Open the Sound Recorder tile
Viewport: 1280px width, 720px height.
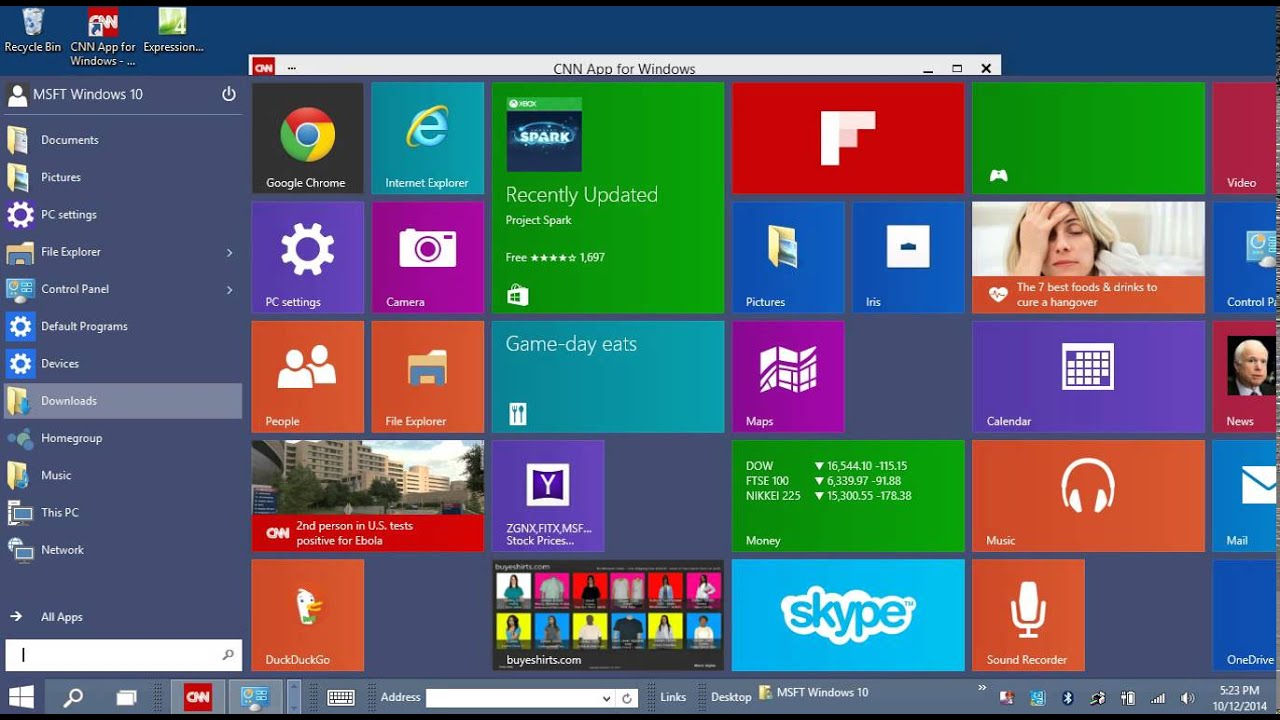(1028, 614)
